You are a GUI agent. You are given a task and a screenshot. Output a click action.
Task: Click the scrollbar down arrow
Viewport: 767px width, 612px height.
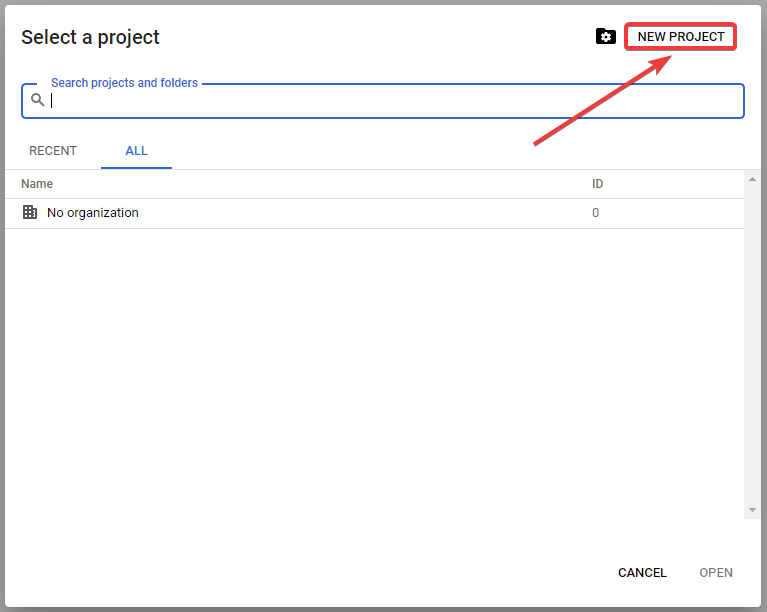point(752,510)
